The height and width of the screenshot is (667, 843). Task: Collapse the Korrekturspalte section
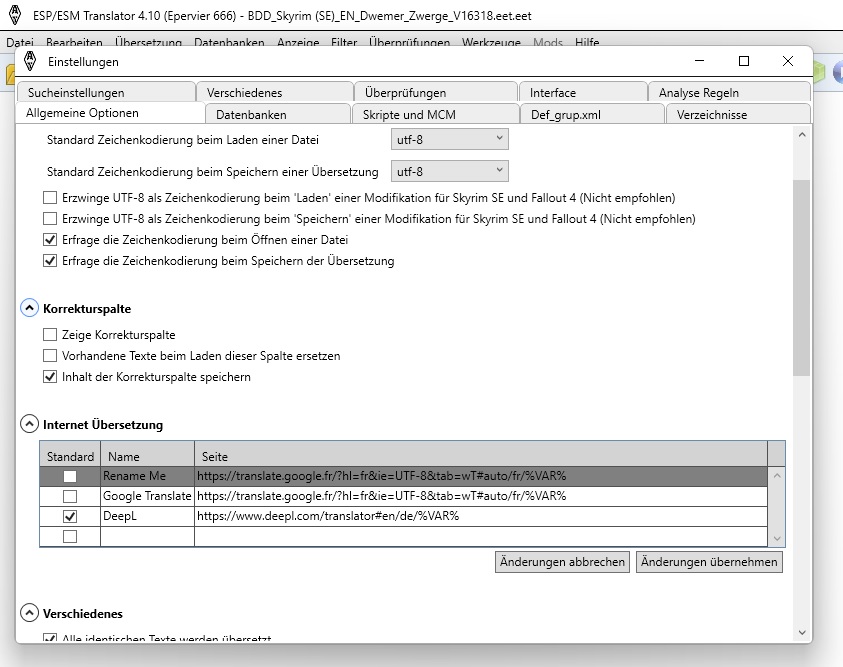(x=30, y=309)
